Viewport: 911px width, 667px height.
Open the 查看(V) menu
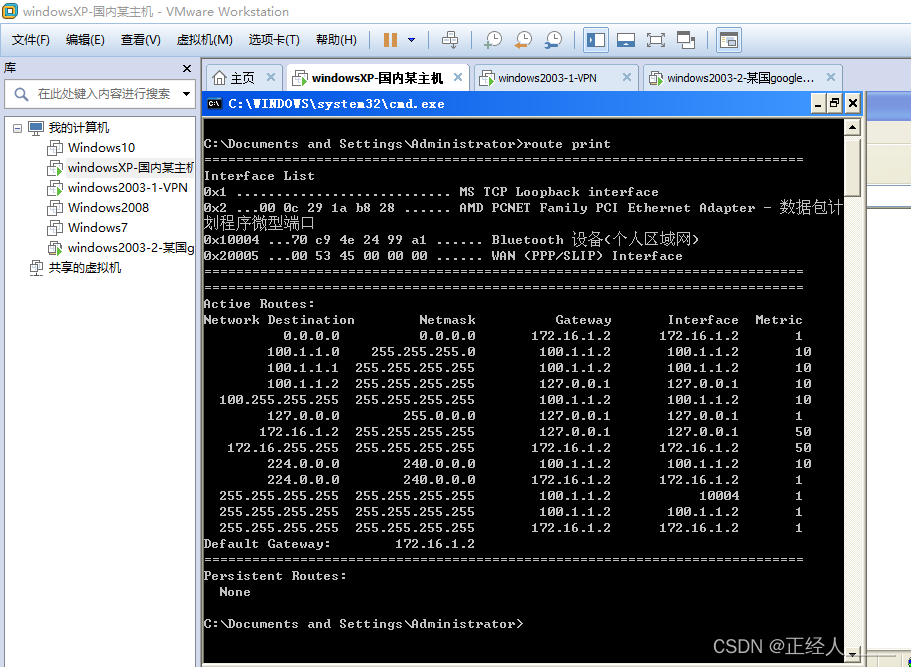pos(140,40)
